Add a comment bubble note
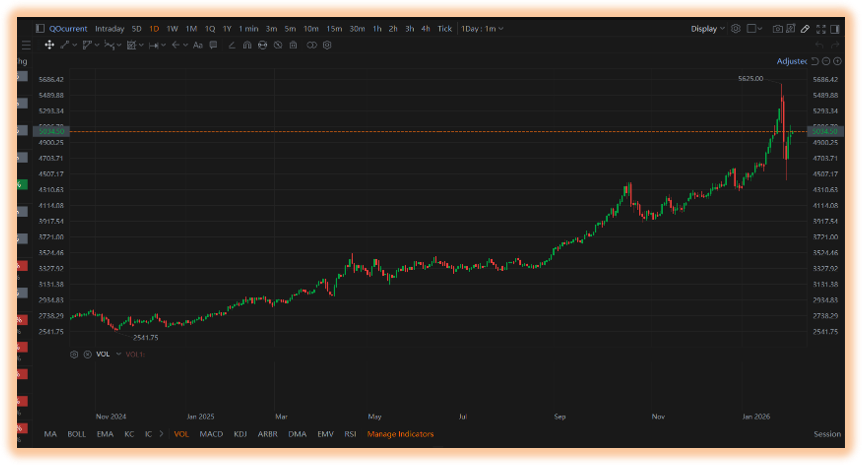Image resolution: width=862 pixels, height=465 pixels. tap(213, 45)
